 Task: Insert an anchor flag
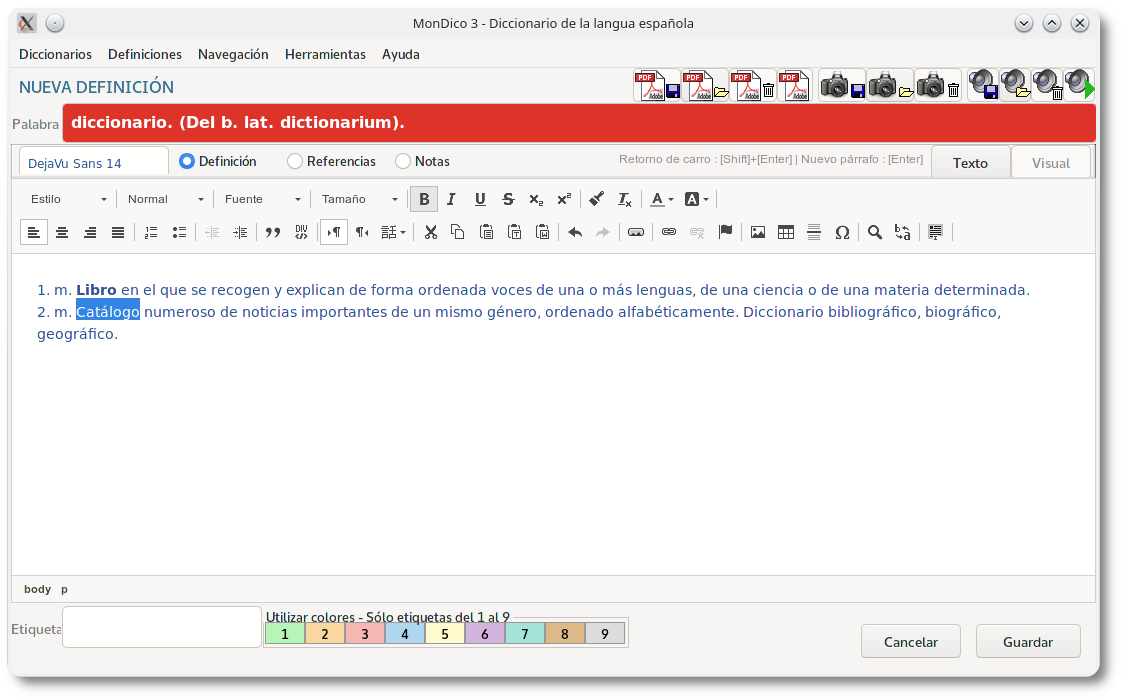coord(726,232)
